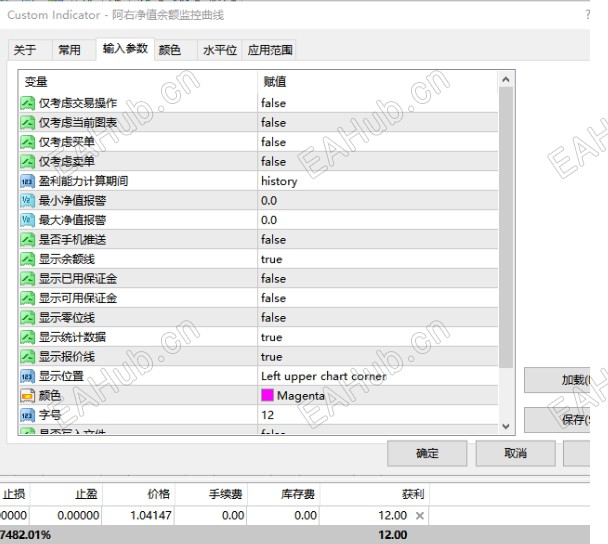This screenshot has width=608, height=544.
Task: Click the icon beside 是否手机推送
Action: pos(28,240)
